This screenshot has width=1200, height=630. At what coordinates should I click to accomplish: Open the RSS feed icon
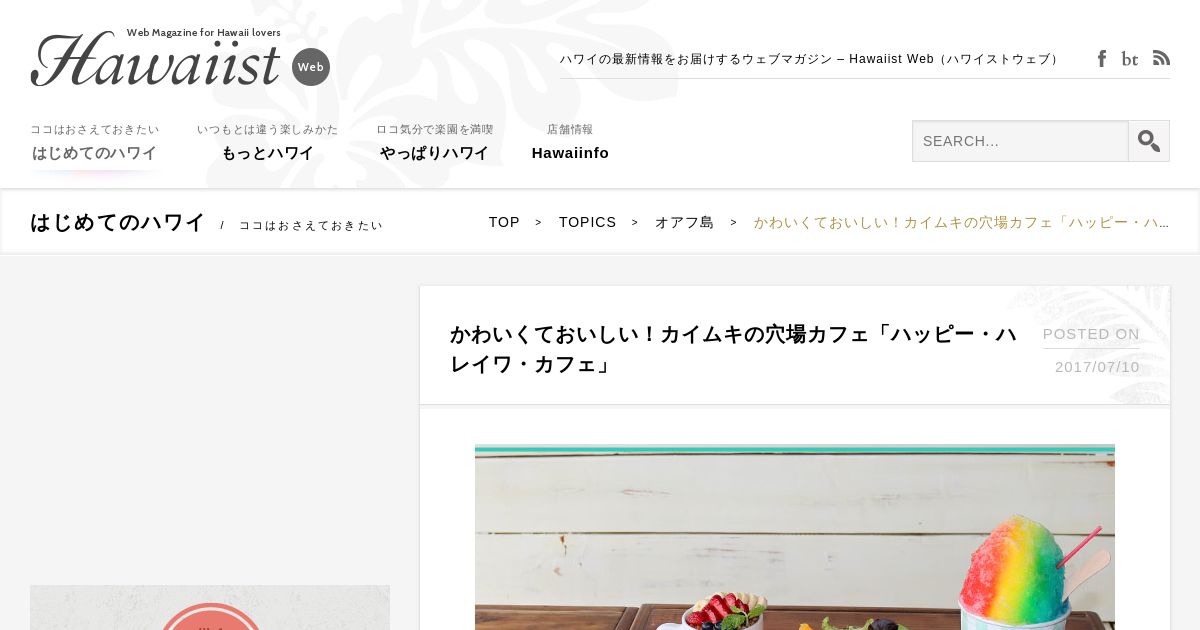(x=1161, y=58)
